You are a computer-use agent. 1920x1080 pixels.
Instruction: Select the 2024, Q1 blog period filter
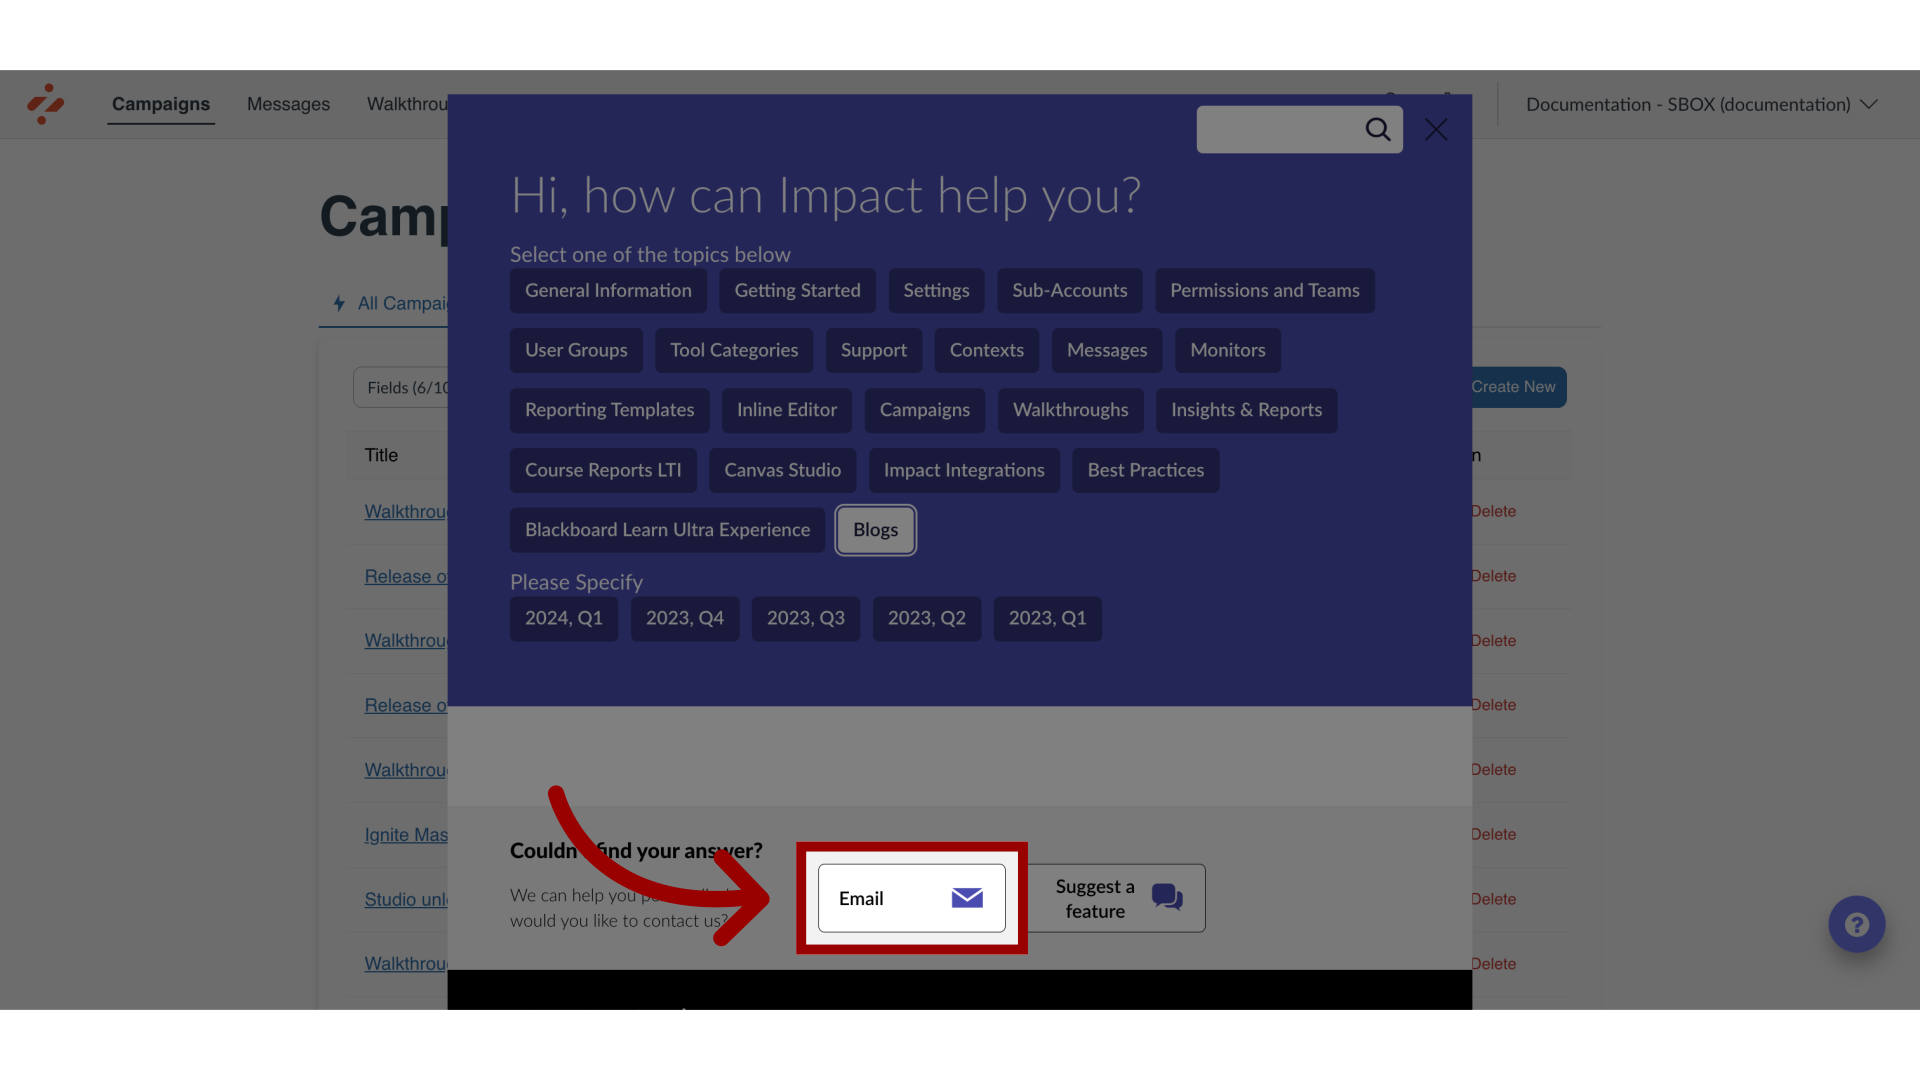(564, 617)
